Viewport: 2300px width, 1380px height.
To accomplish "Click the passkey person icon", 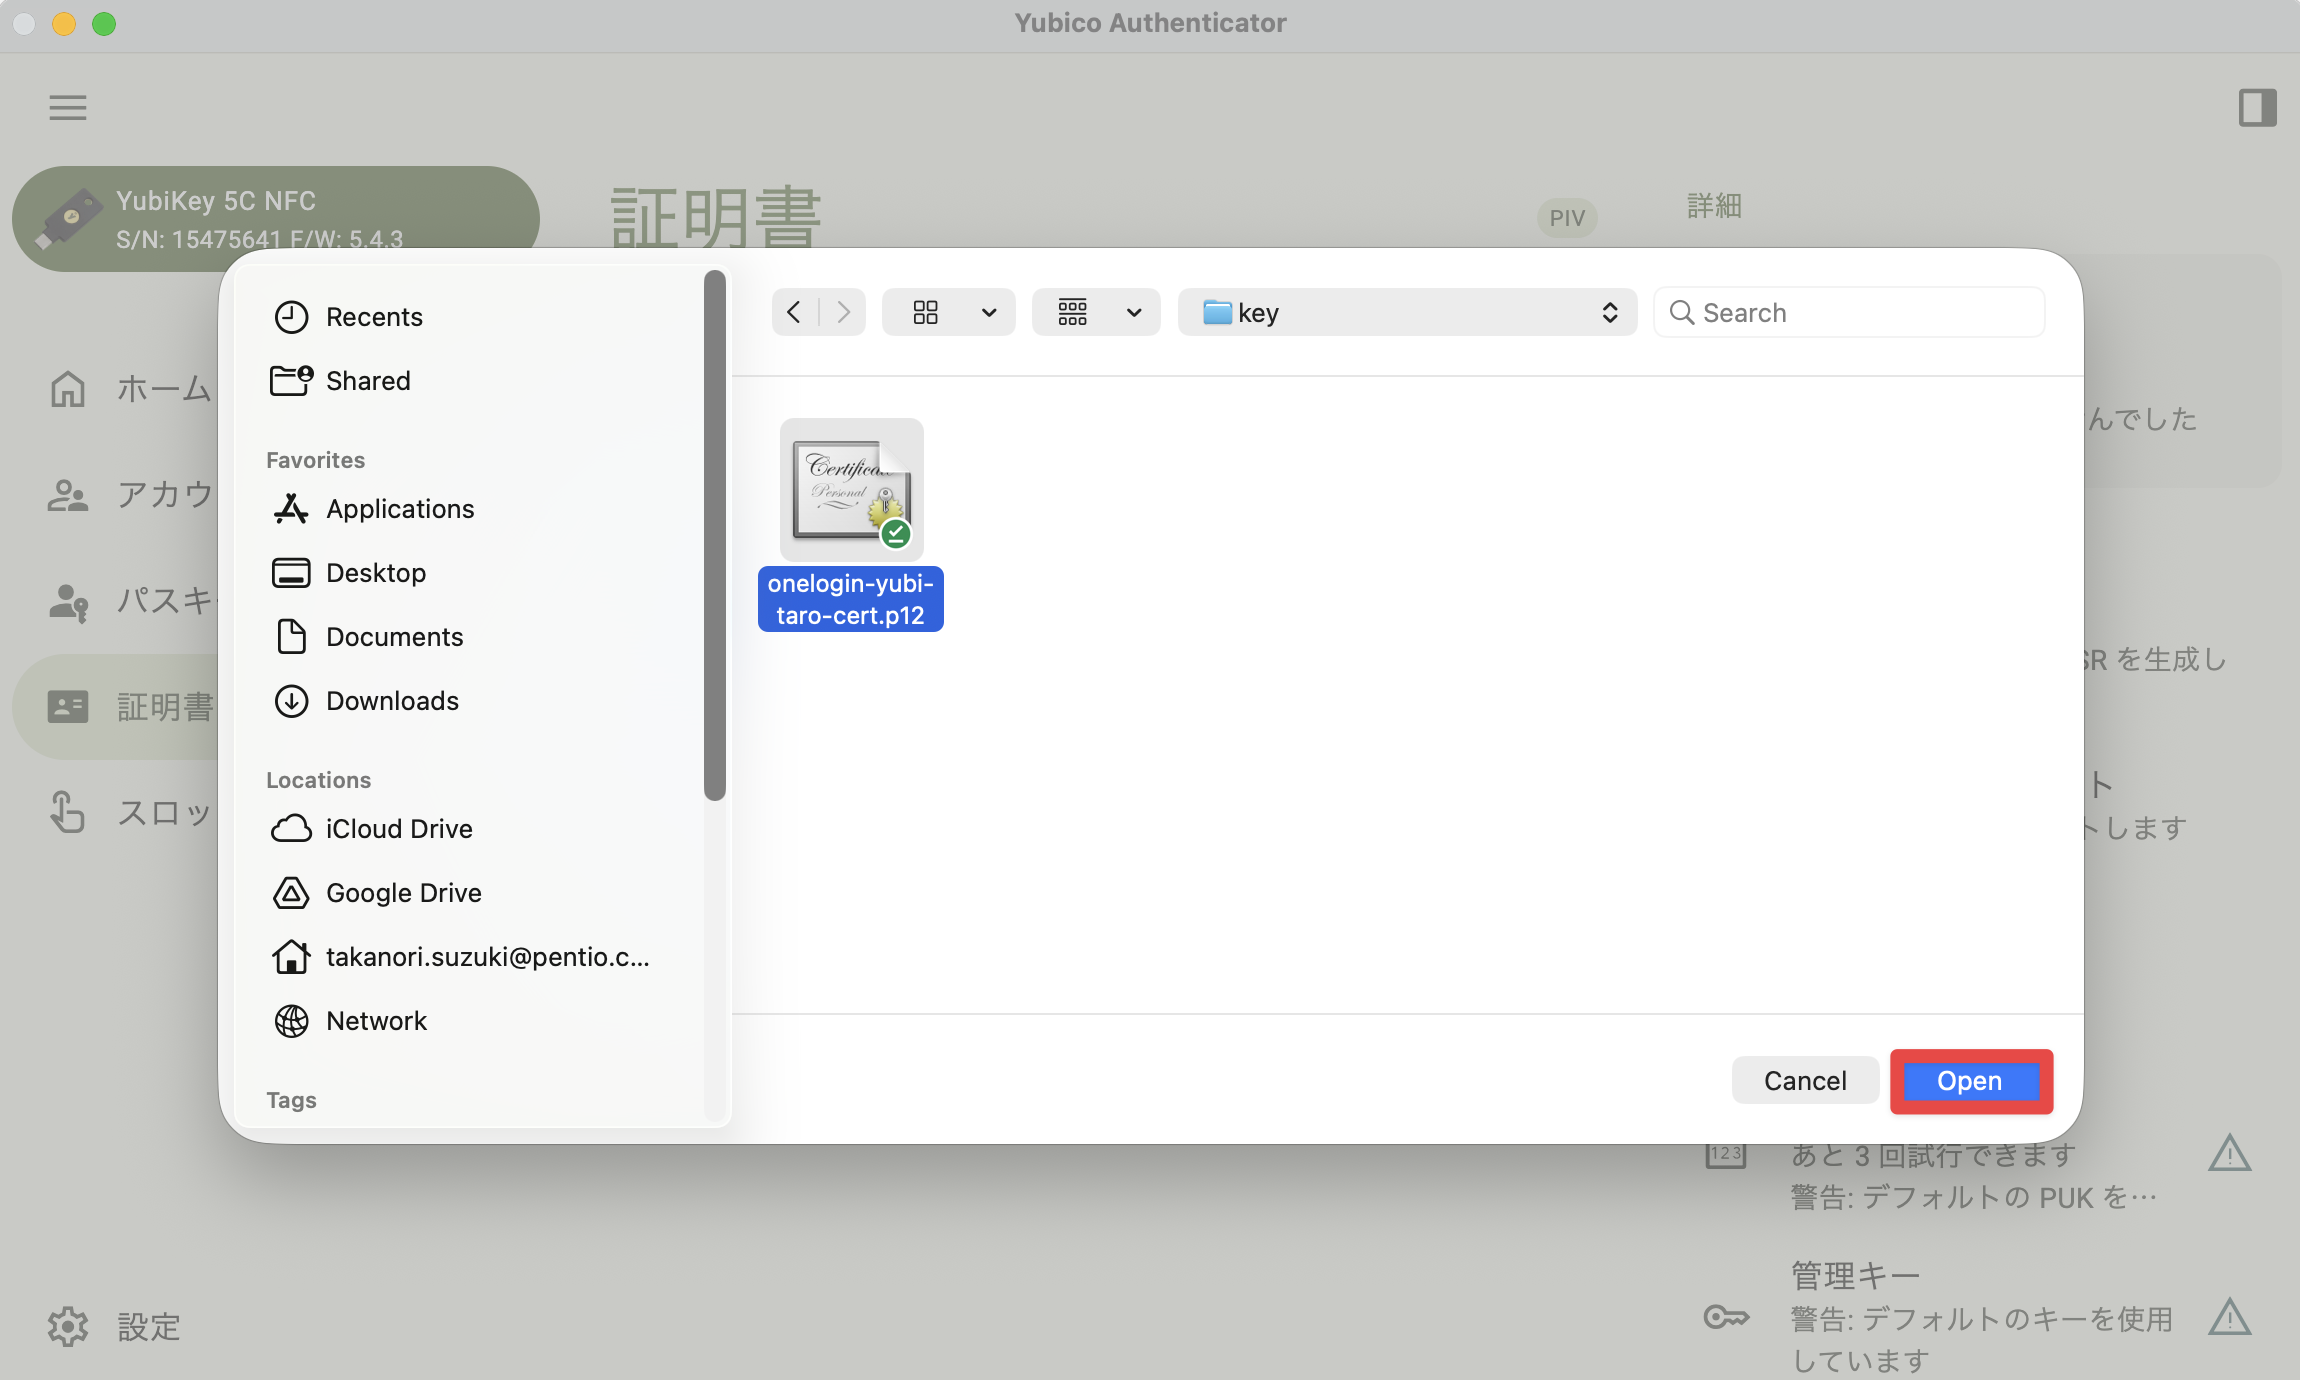I will click(68, 601).
